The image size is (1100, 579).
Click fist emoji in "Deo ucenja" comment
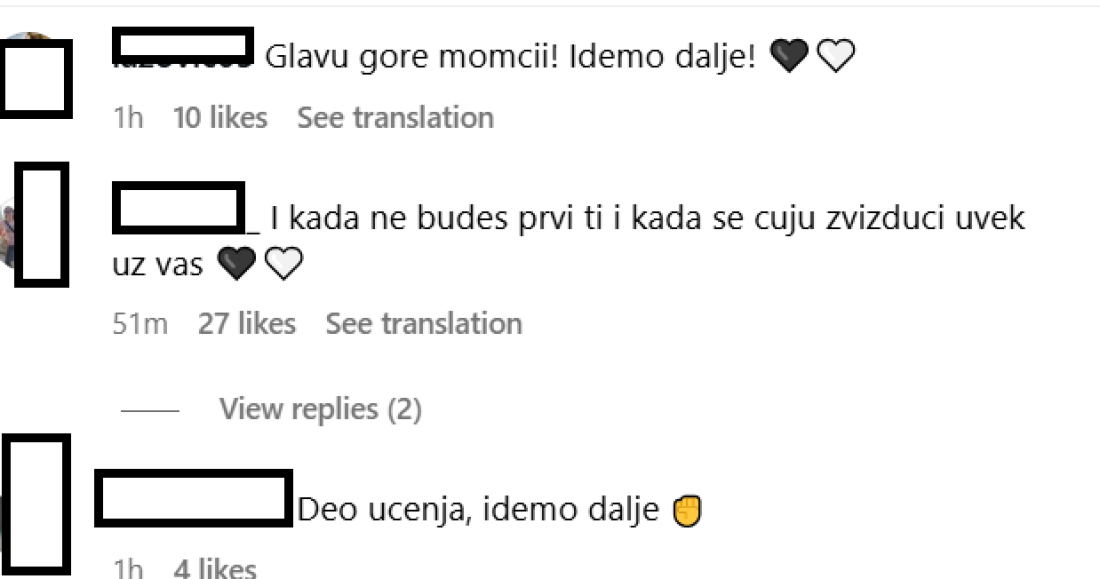coord(687,511)
